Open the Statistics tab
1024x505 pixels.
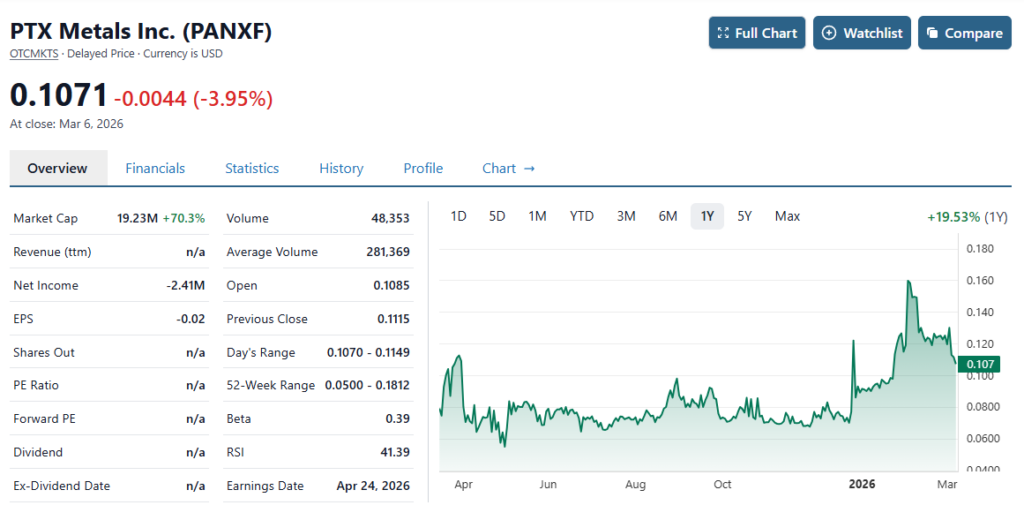252,168
